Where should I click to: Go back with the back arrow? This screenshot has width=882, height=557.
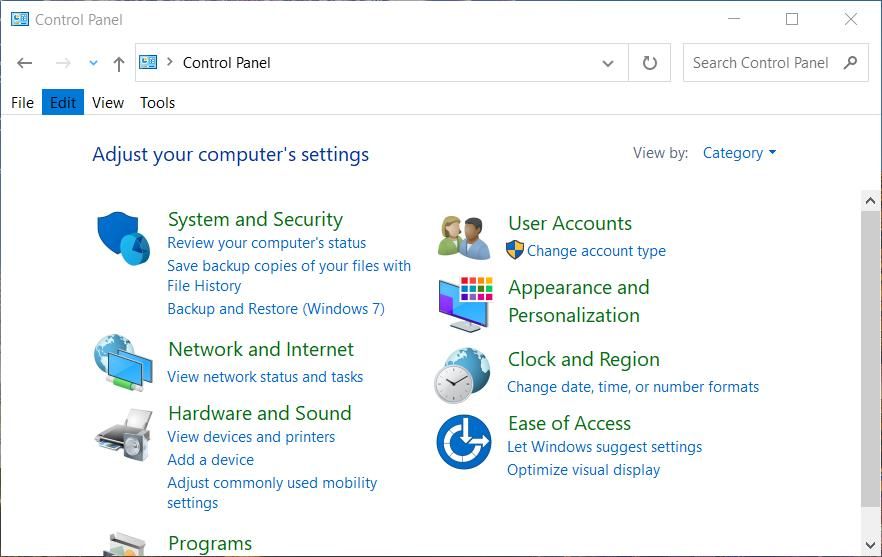click(24, 63)
